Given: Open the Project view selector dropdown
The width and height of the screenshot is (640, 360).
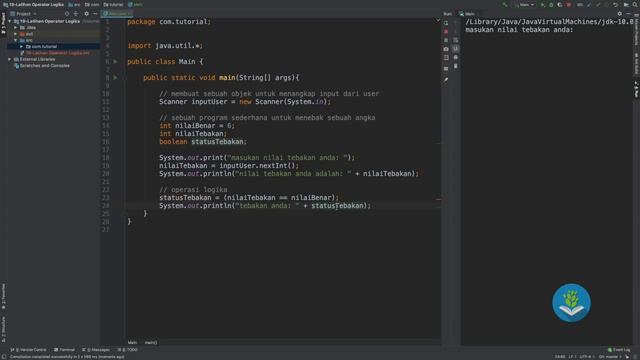Looking at the screenshot, I should [x=24, y=13].
